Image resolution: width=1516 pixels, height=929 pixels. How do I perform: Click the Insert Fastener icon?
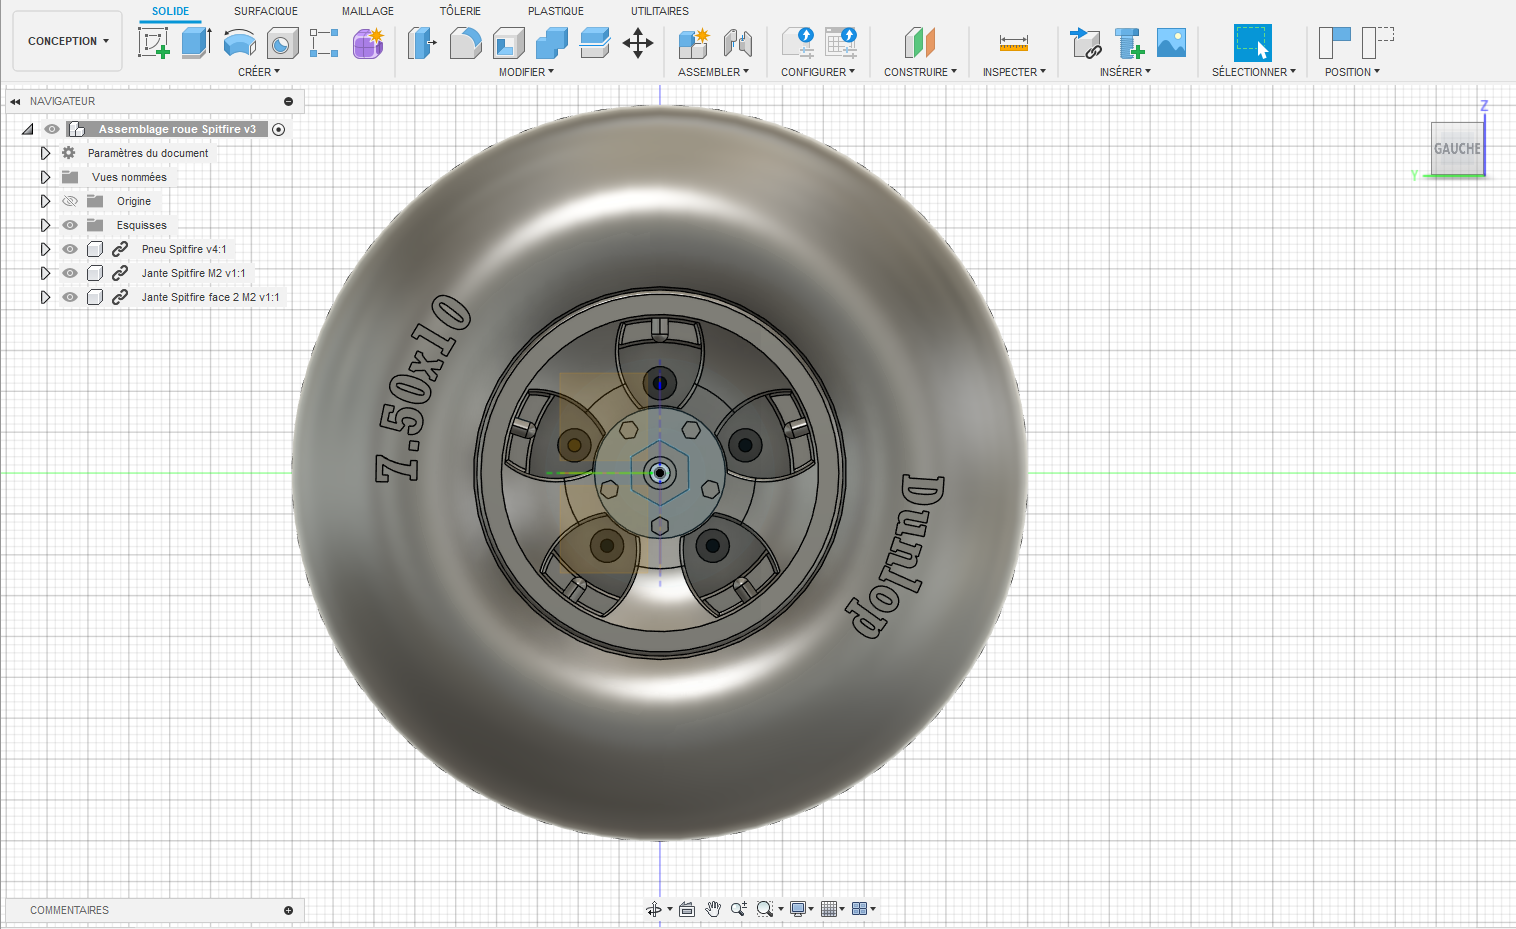pos(1129,43)
